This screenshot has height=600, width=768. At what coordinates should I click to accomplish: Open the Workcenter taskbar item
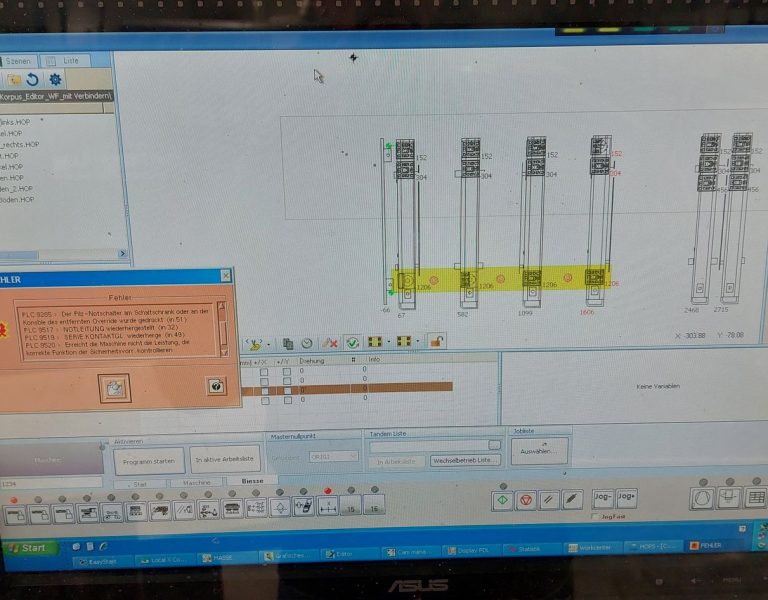592,548
